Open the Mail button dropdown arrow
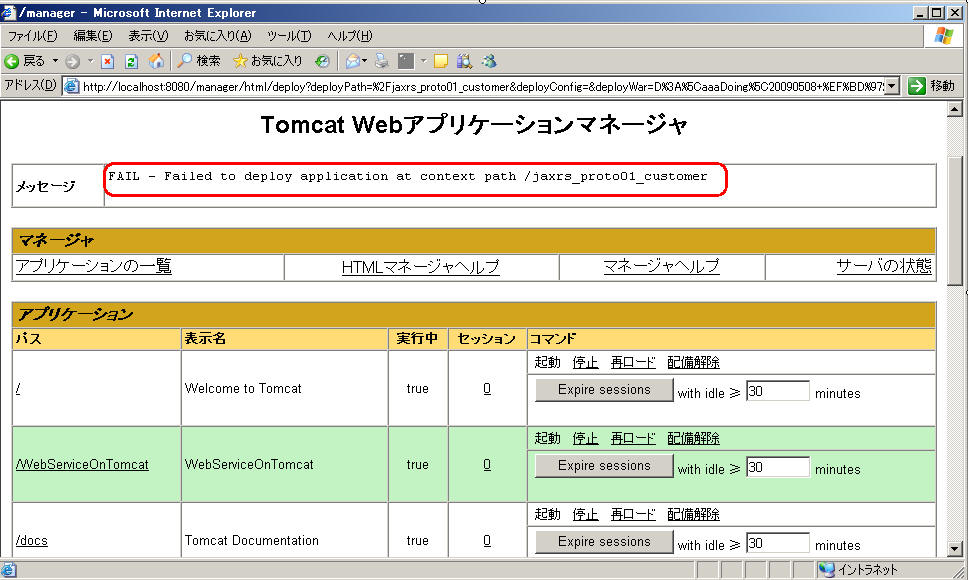The height and width of the screenshot is (580, 968). (x=366, y=61)
